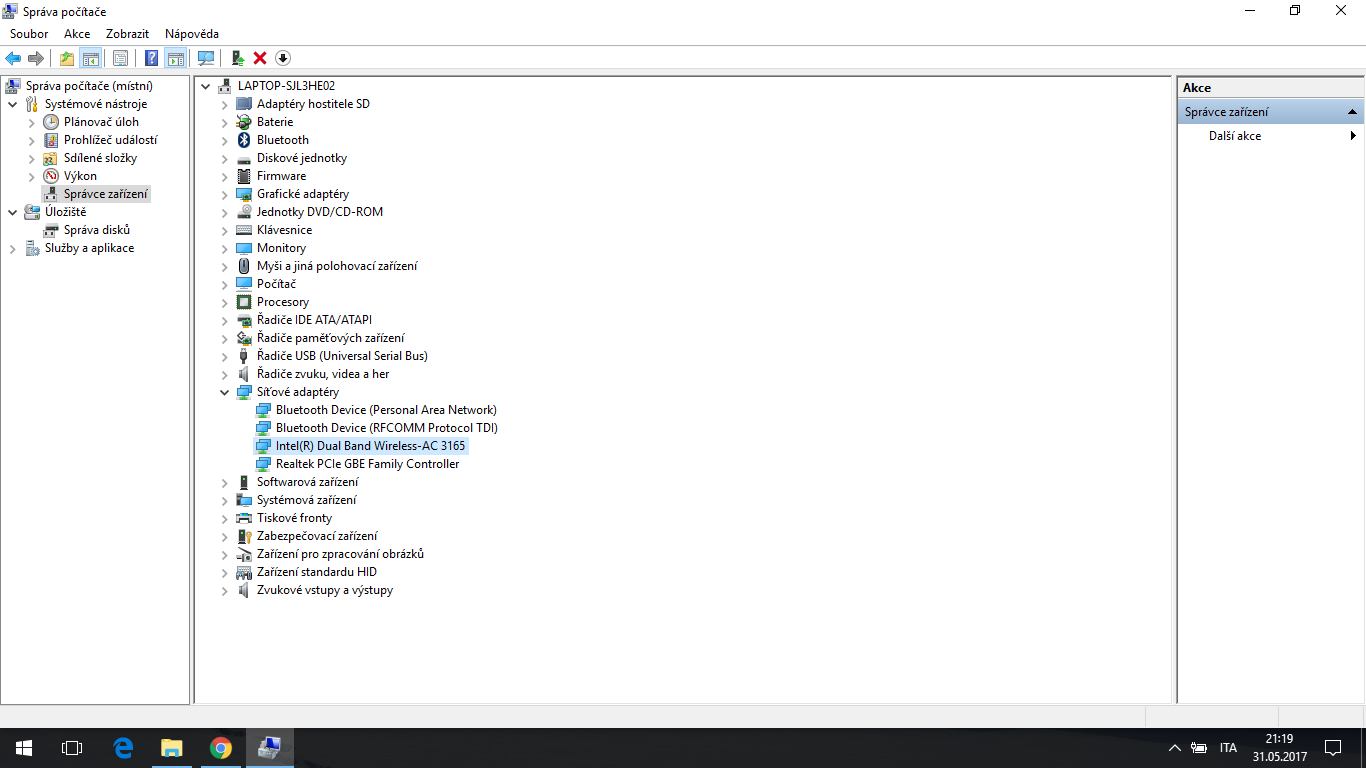Open the Akce menu
1366x768 pixels.
pyautogui.click(x=77, y=34)
